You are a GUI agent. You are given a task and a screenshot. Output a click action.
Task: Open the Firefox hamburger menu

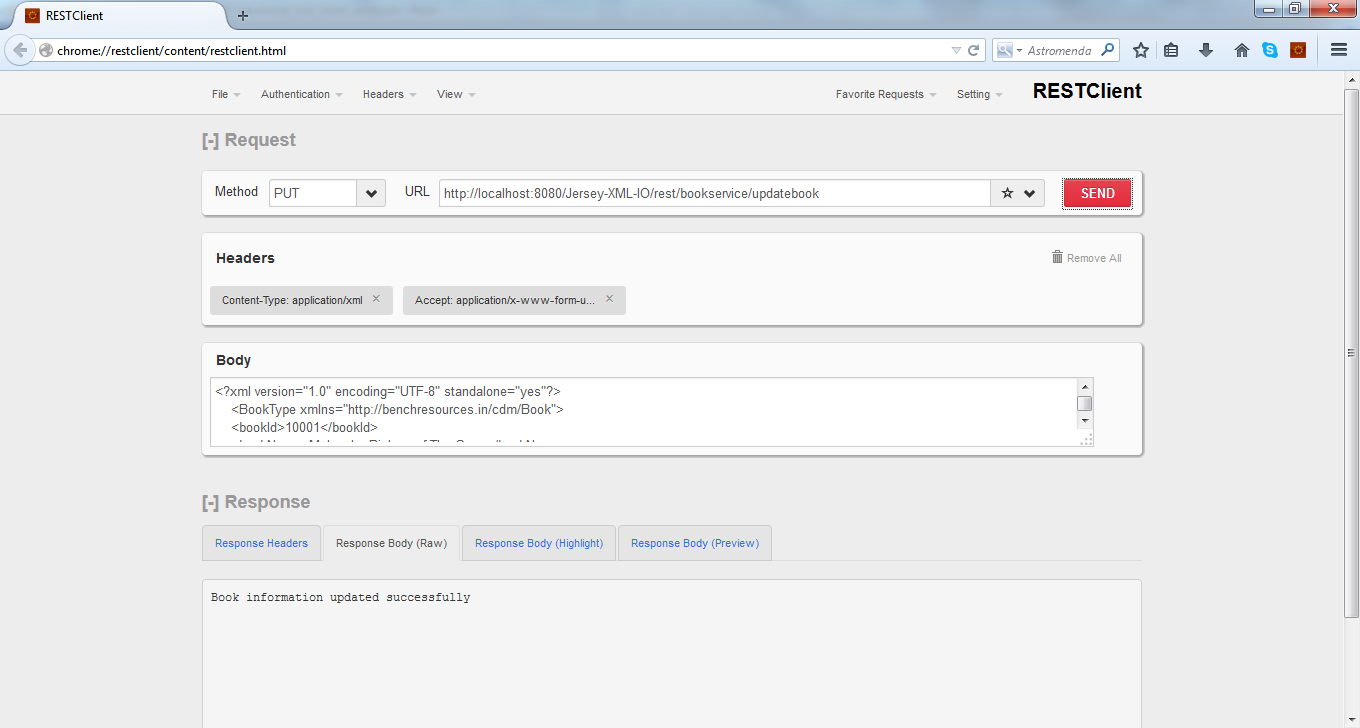pyautogui.click(x=1338, y=50)
